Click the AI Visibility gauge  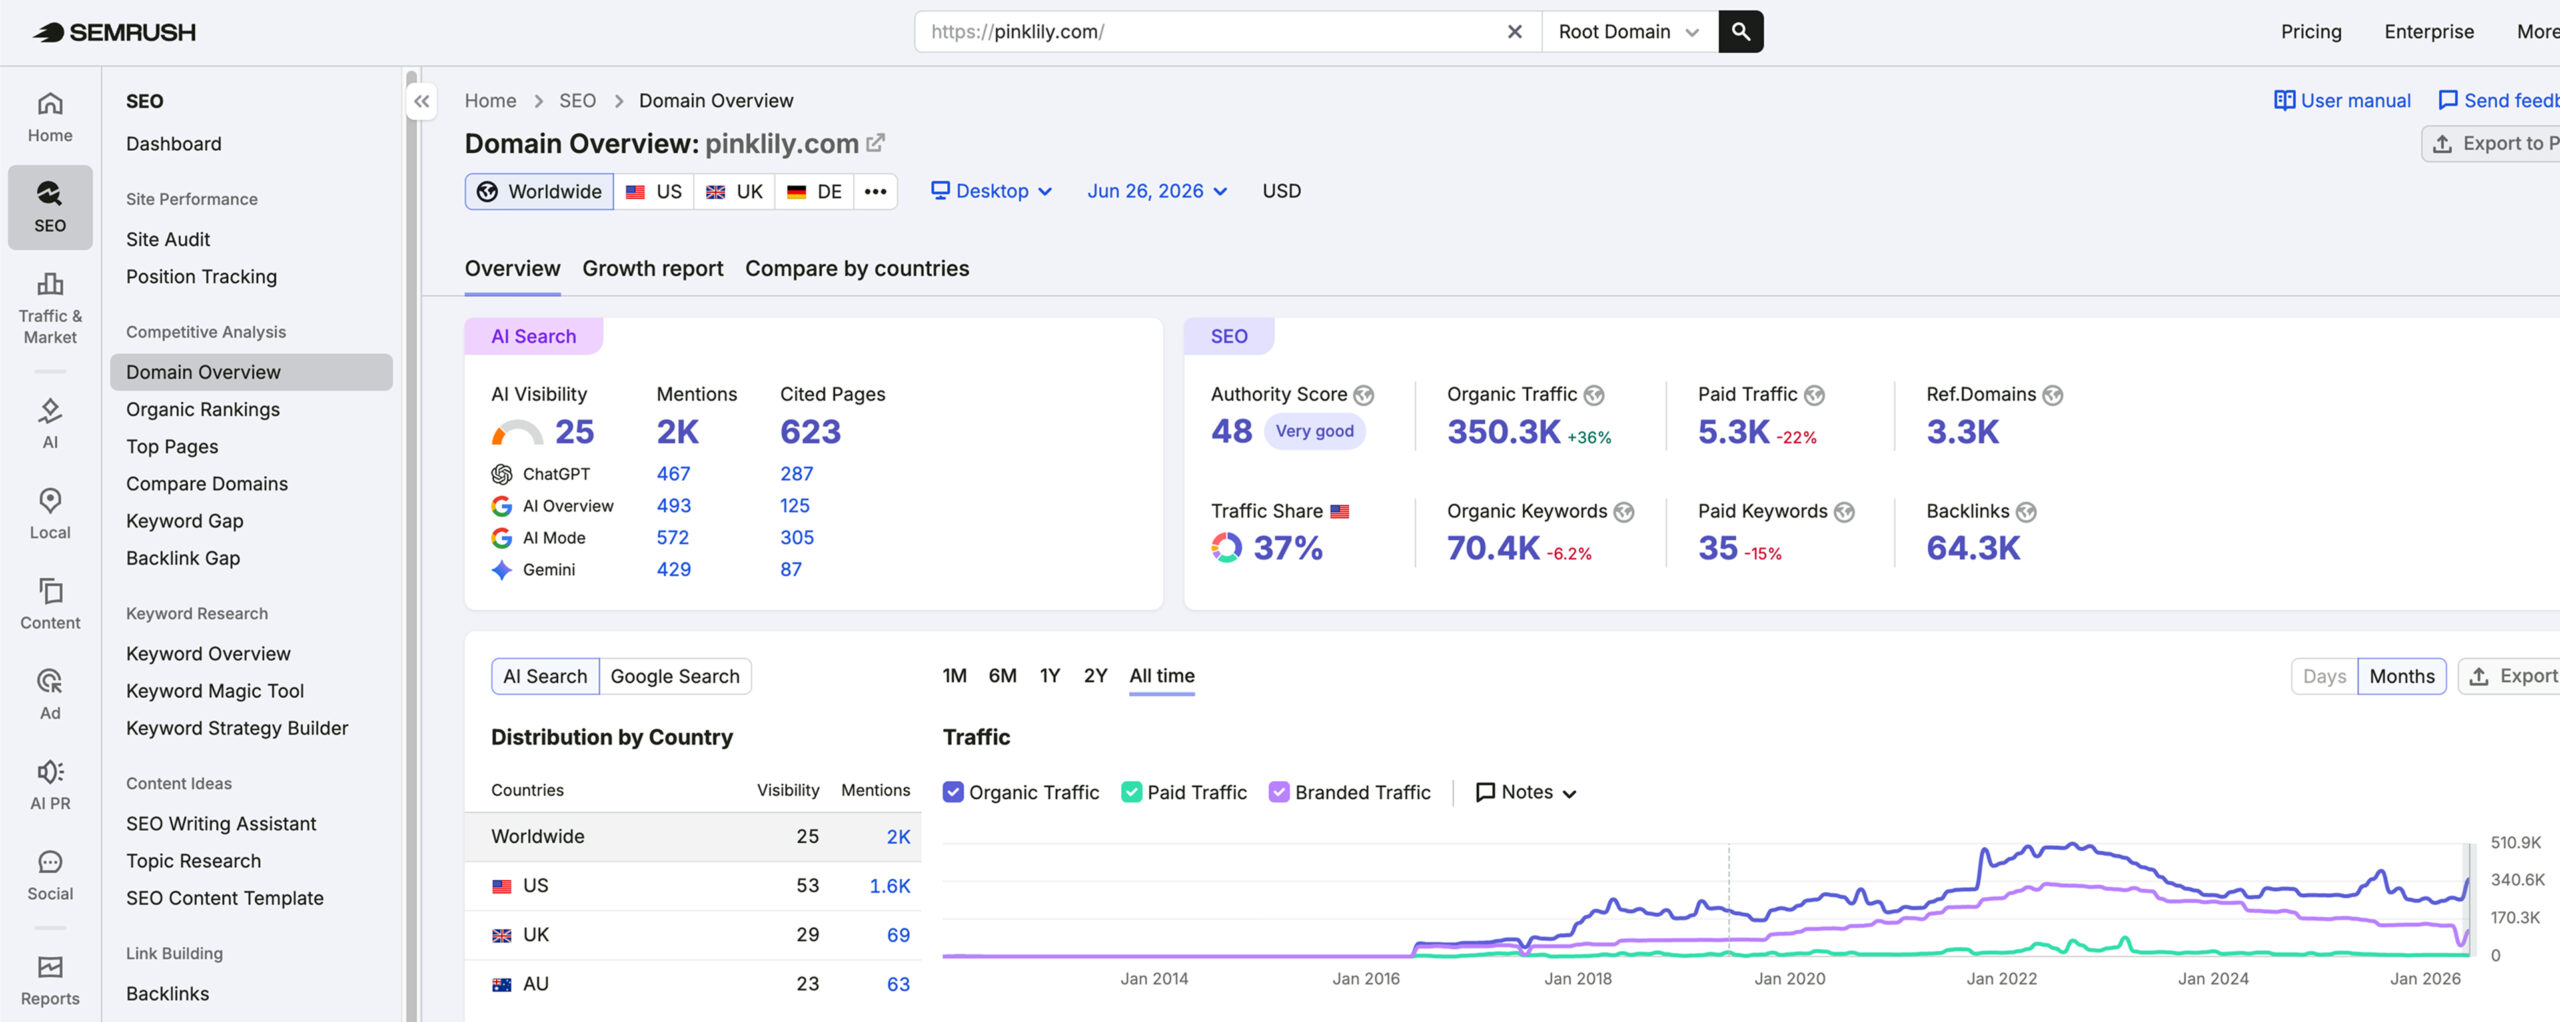point(517,433)
